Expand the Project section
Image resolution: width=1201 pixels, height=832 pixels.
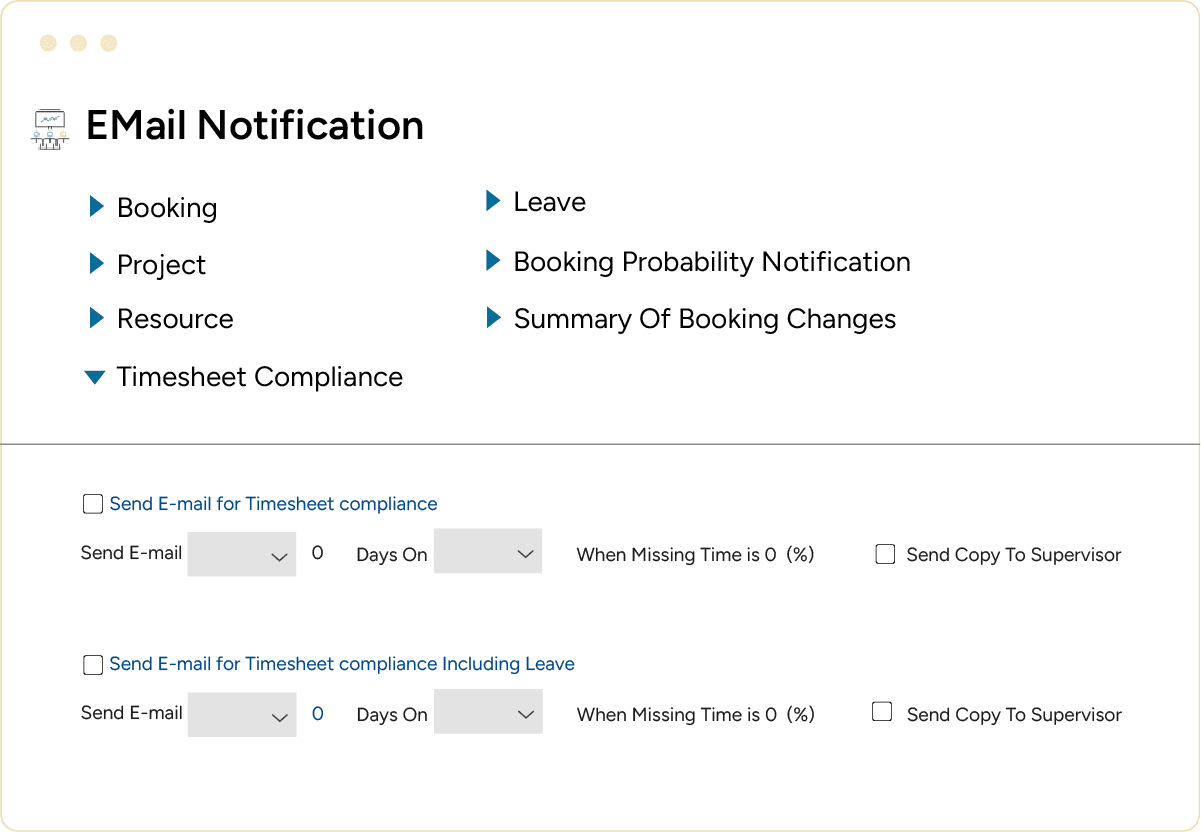96,264
